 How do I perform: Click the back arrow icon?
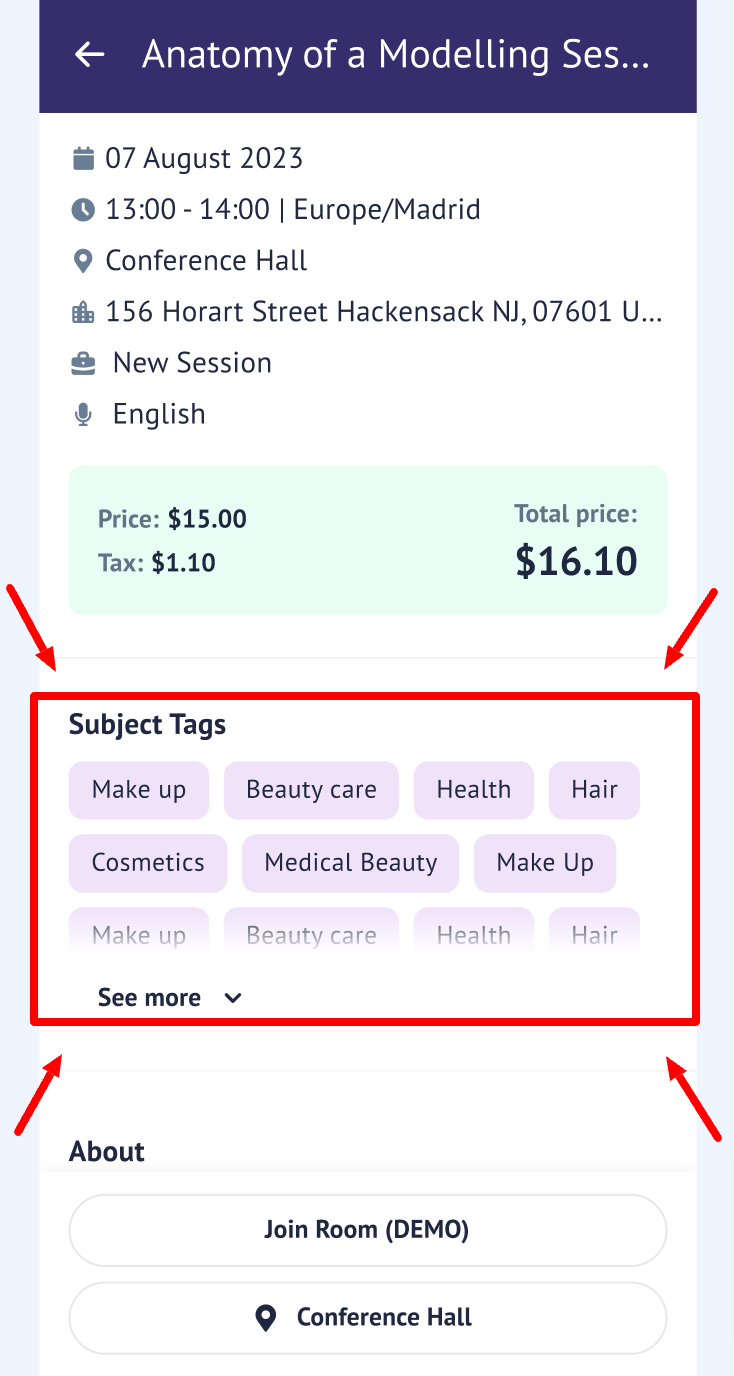coord(90,55)
